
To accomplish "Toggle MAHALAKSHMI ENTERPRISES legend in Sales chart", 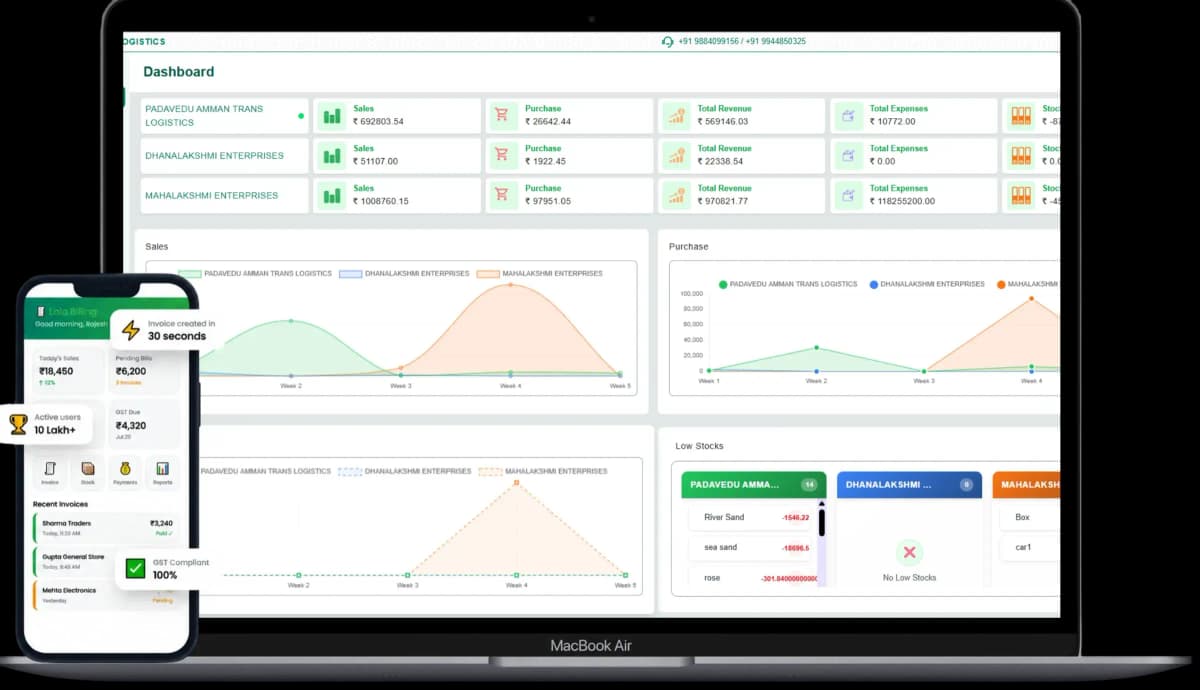I will click(x=540, y=273).
